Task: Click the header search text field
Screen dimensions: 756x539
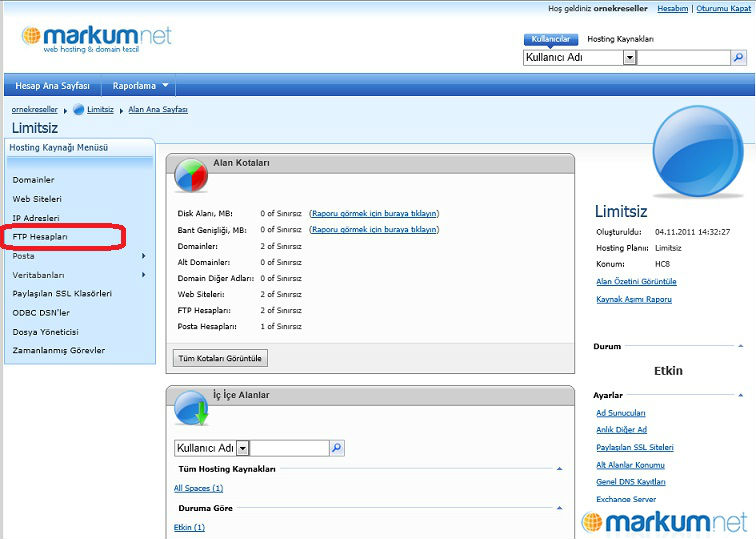Action: (684, 58)
